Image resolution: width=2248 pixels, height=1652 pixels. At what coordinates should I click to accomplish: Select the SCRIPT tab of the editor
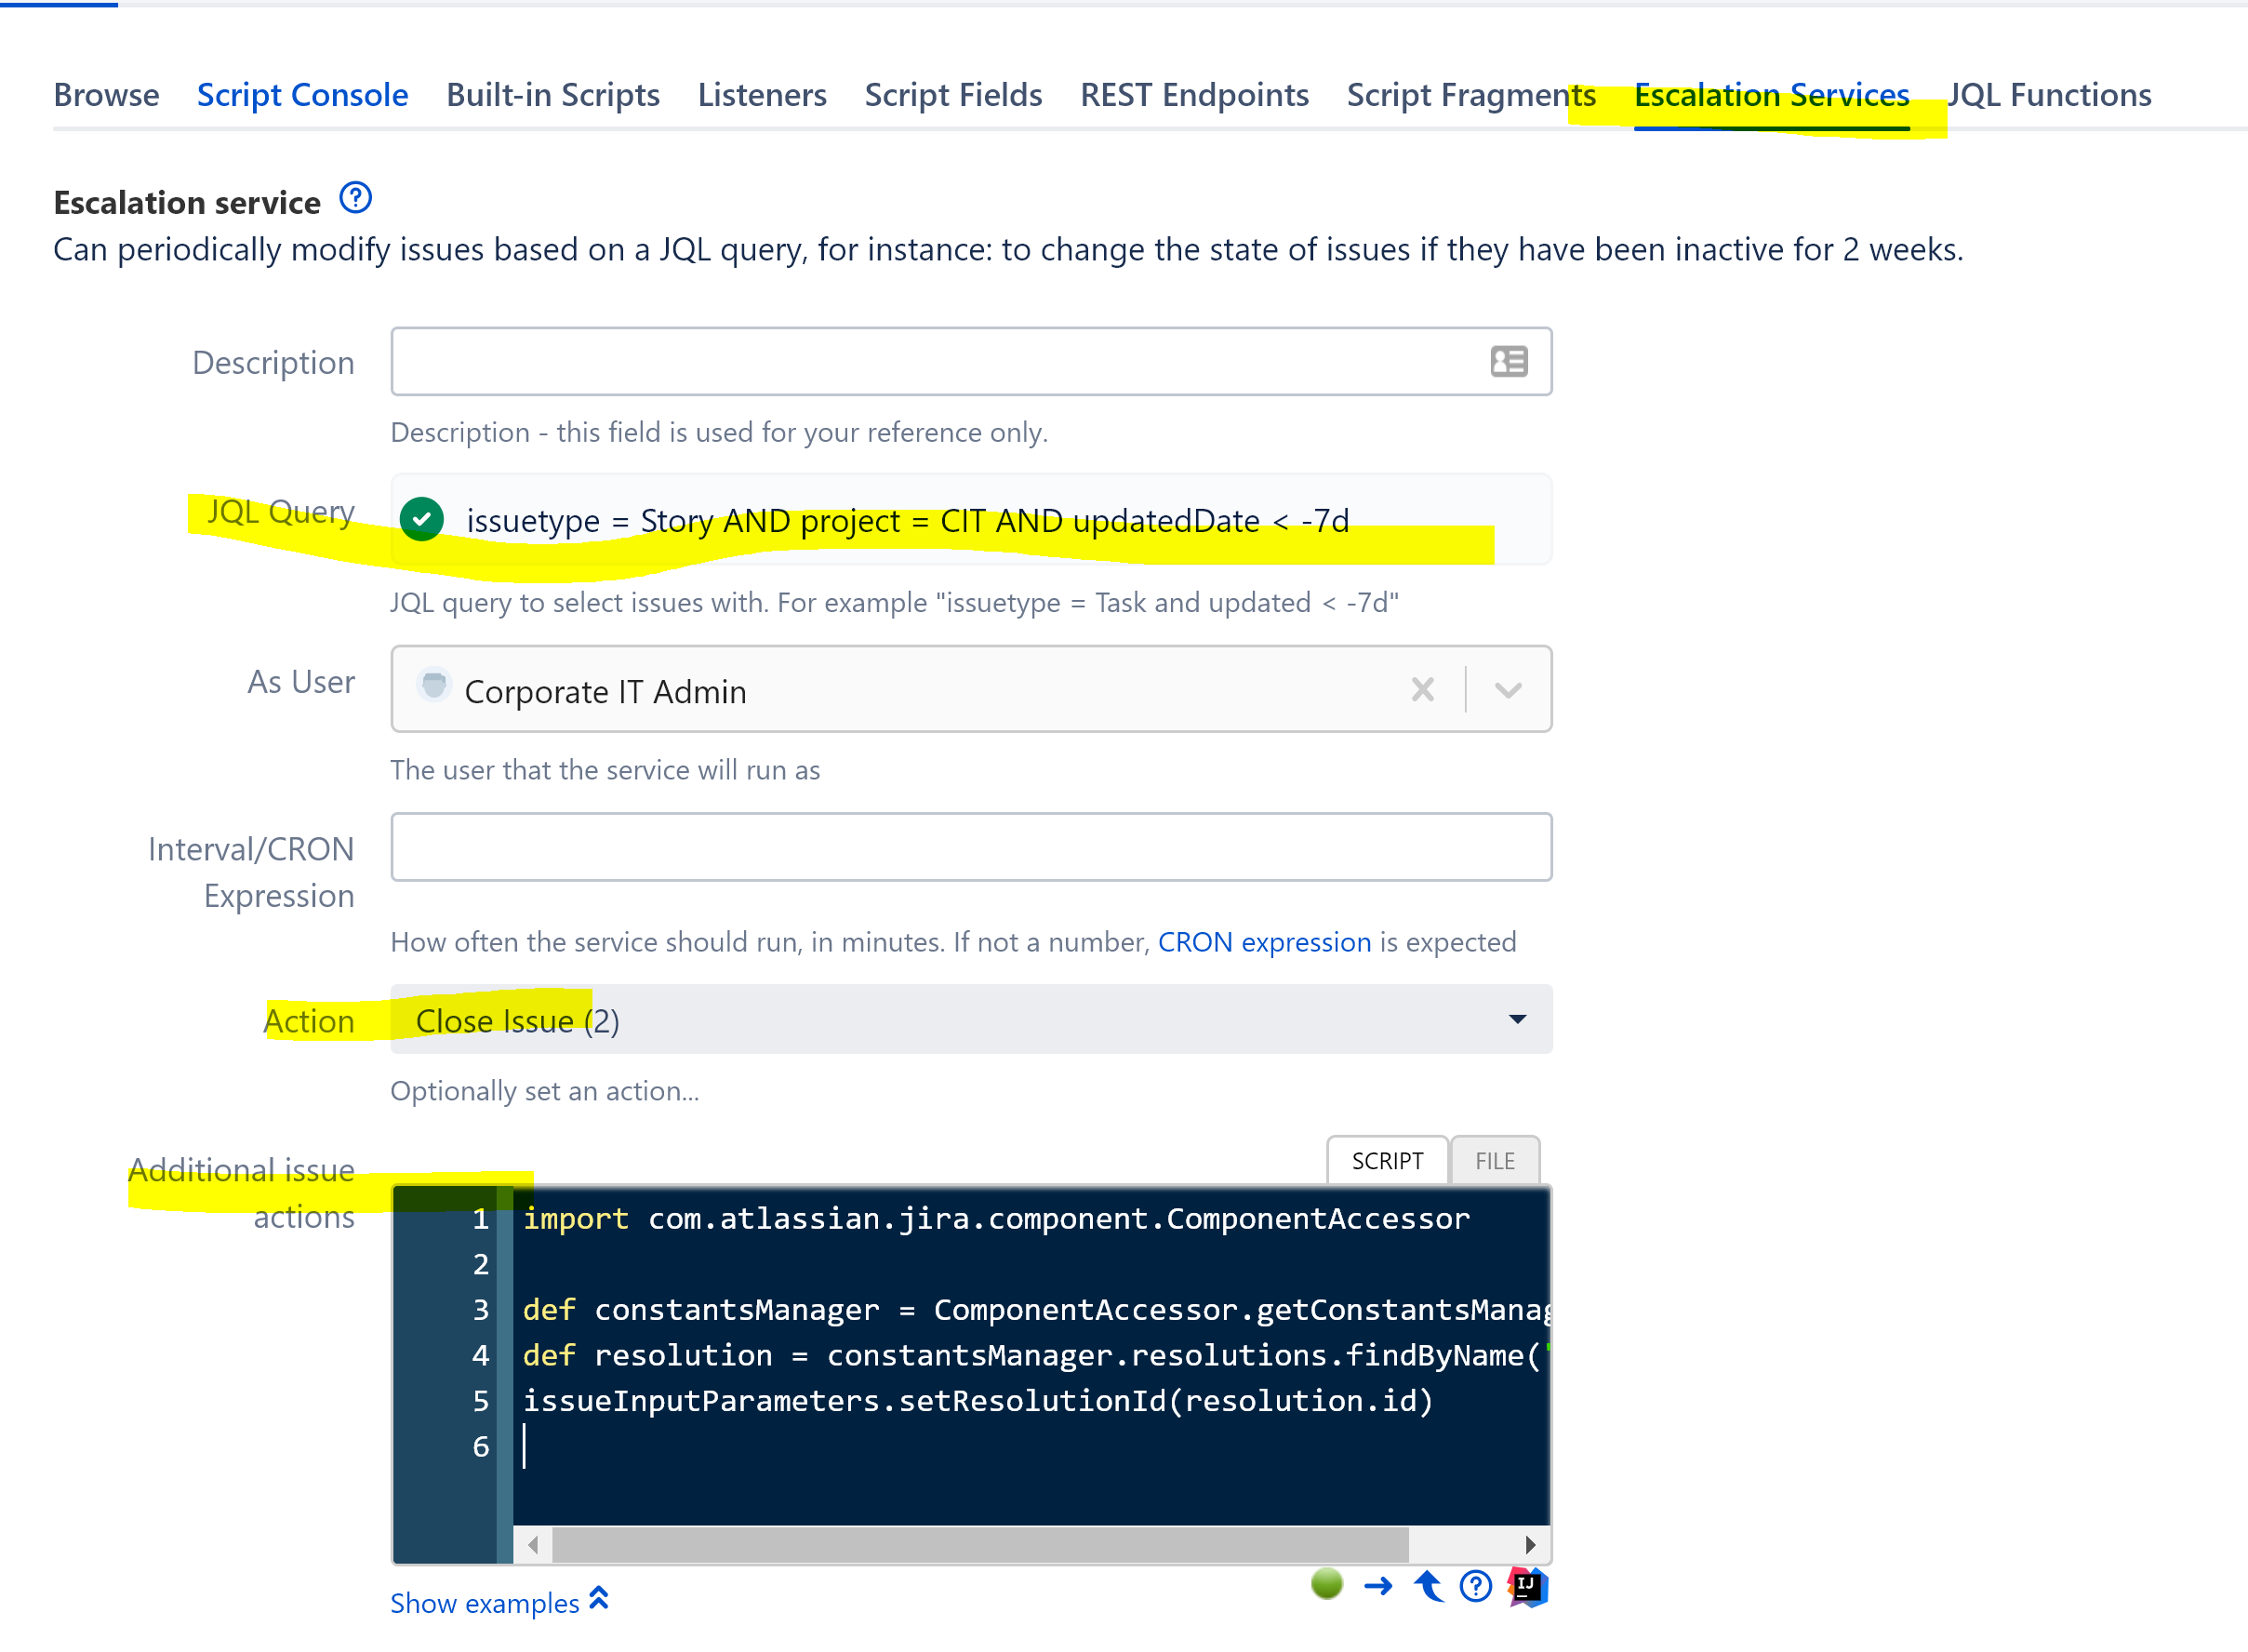1386,1160
